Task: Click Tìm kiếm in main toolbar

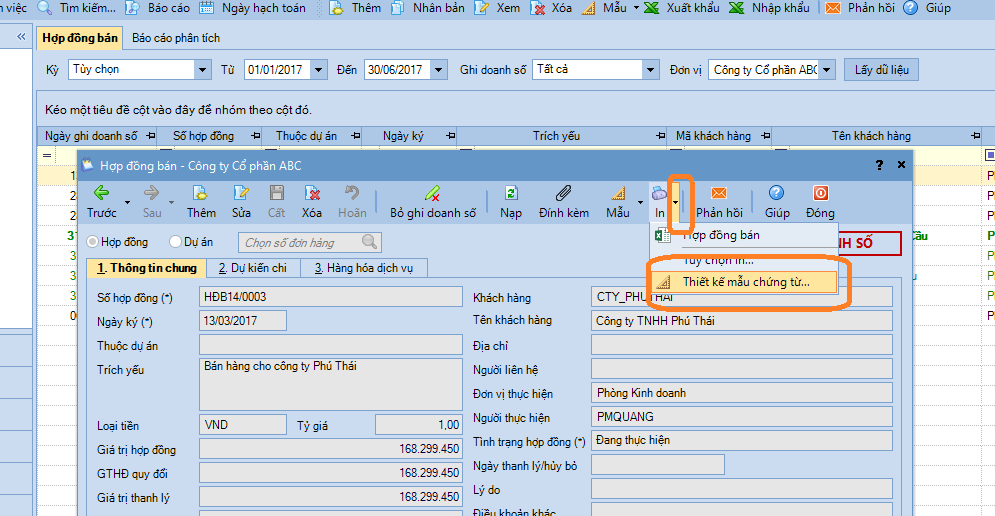Action: point(77,8)
